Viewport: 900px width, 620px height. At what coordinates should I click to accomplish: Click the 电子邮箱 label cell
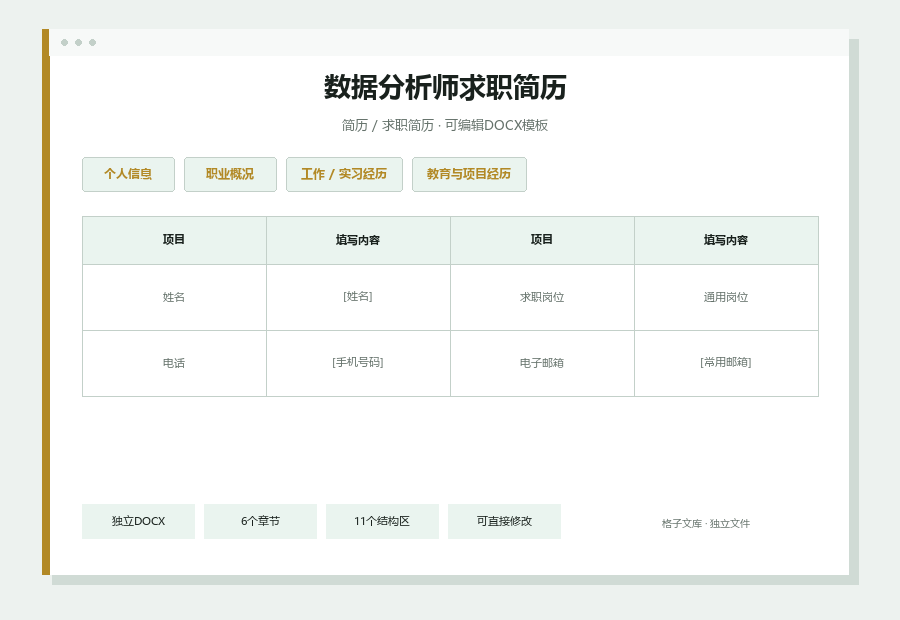tap(542, 363)
